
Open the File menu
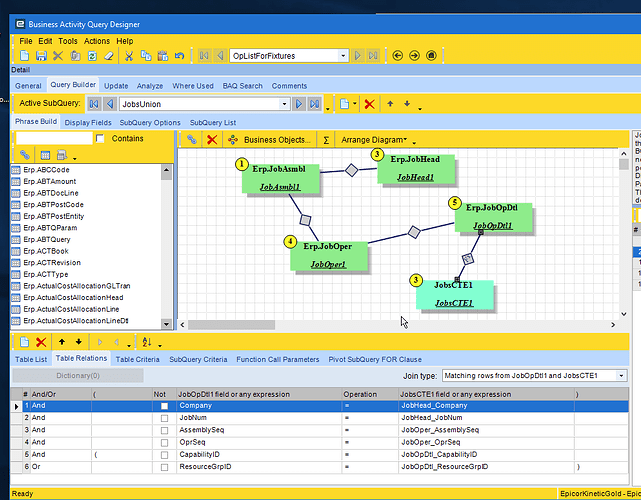(25, 41)
